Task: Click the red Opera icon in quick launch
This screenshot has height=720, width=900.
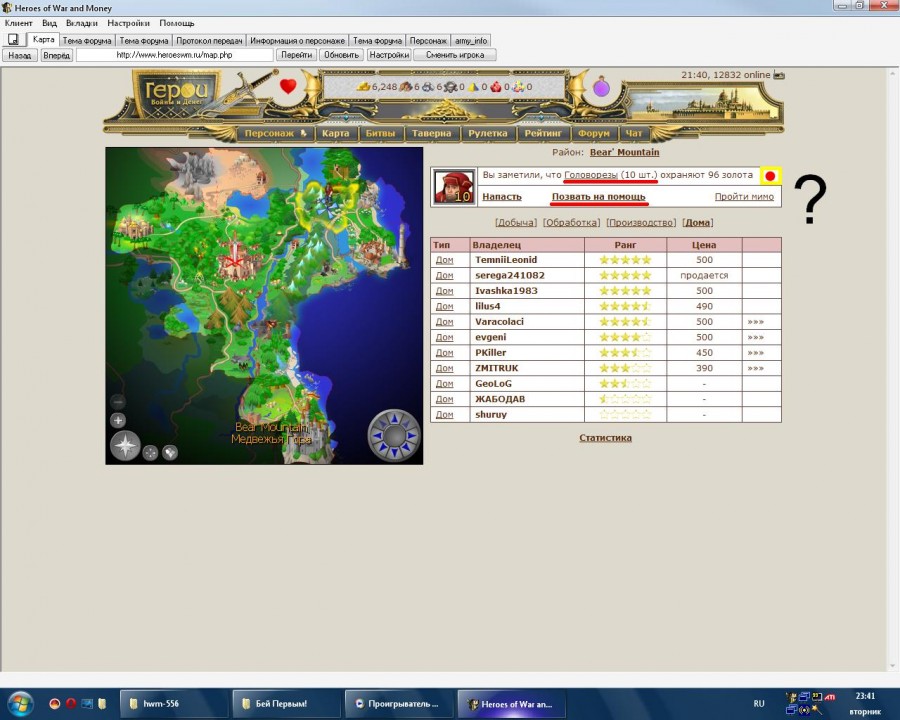Action: coord(71,703)
